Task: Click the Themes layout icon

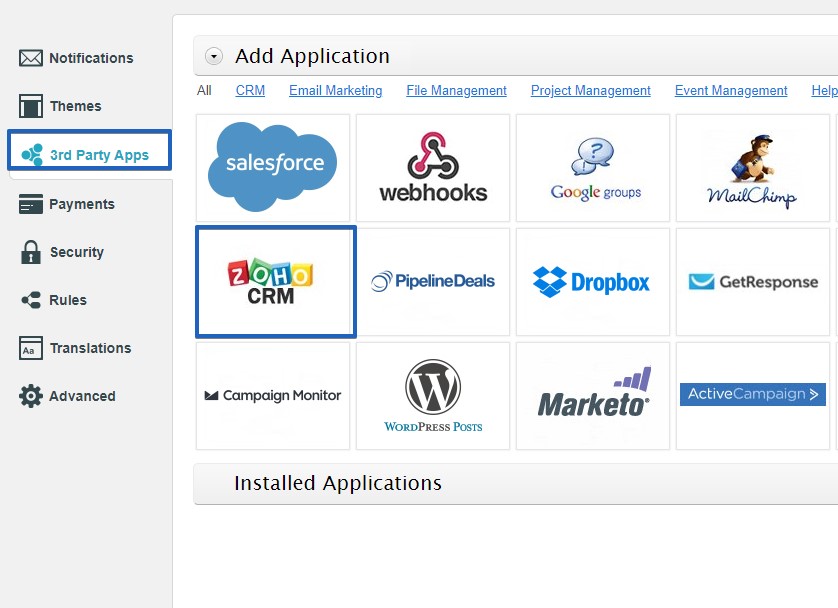Action: 30,106
